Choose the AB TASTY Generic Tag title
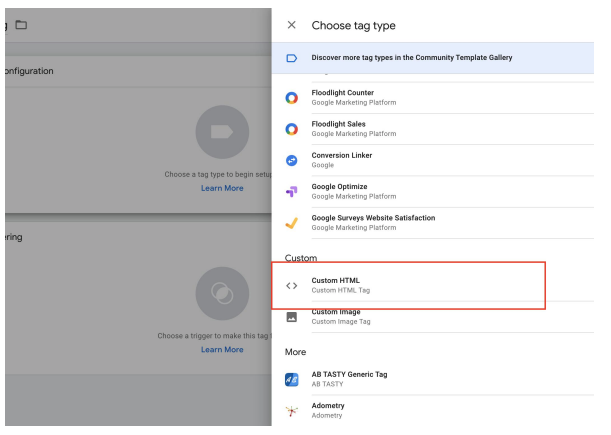The height and width of the screenshot is (435, 611). (x=349, y=374)
